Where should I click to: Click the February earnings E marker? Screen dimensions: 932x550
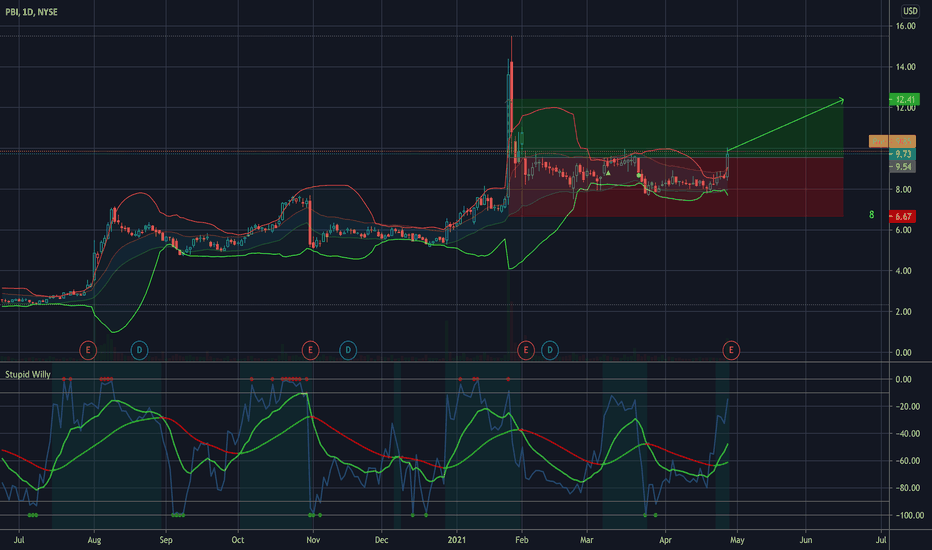point(525,350)
